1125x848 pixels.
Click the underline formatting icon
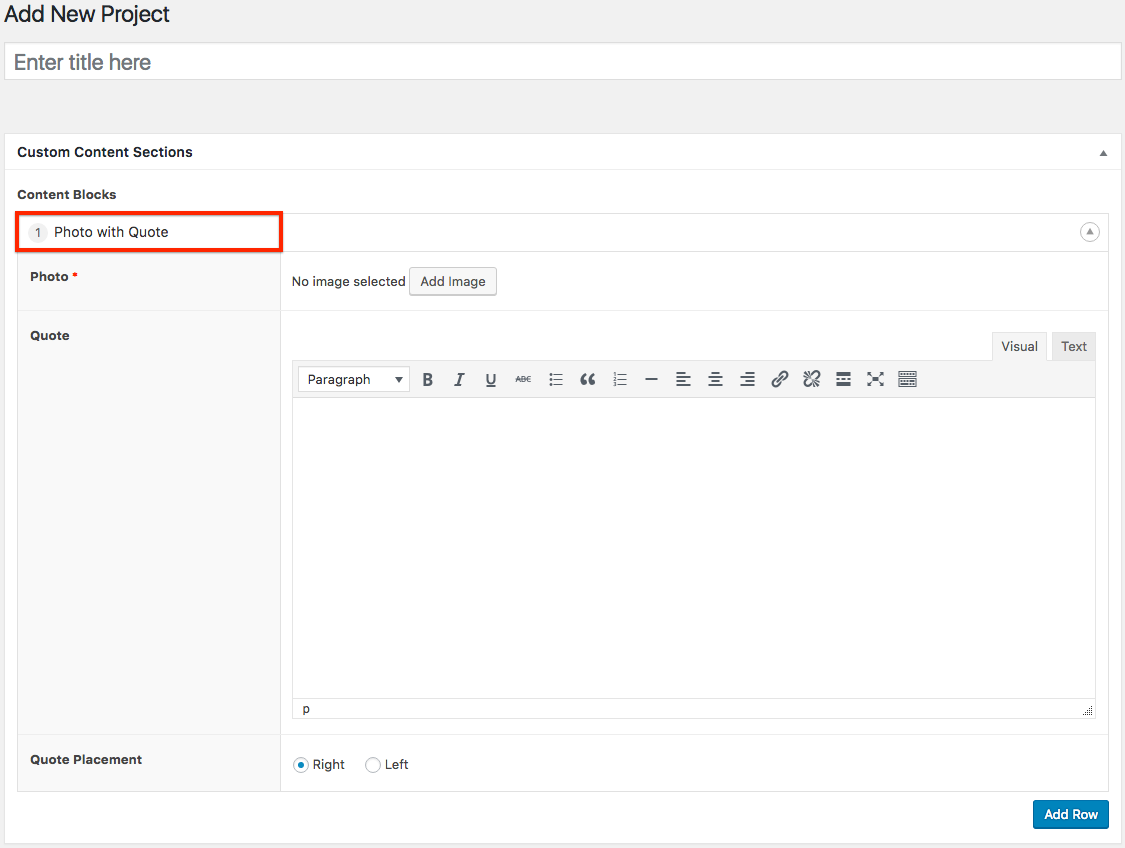click(491, 380)
